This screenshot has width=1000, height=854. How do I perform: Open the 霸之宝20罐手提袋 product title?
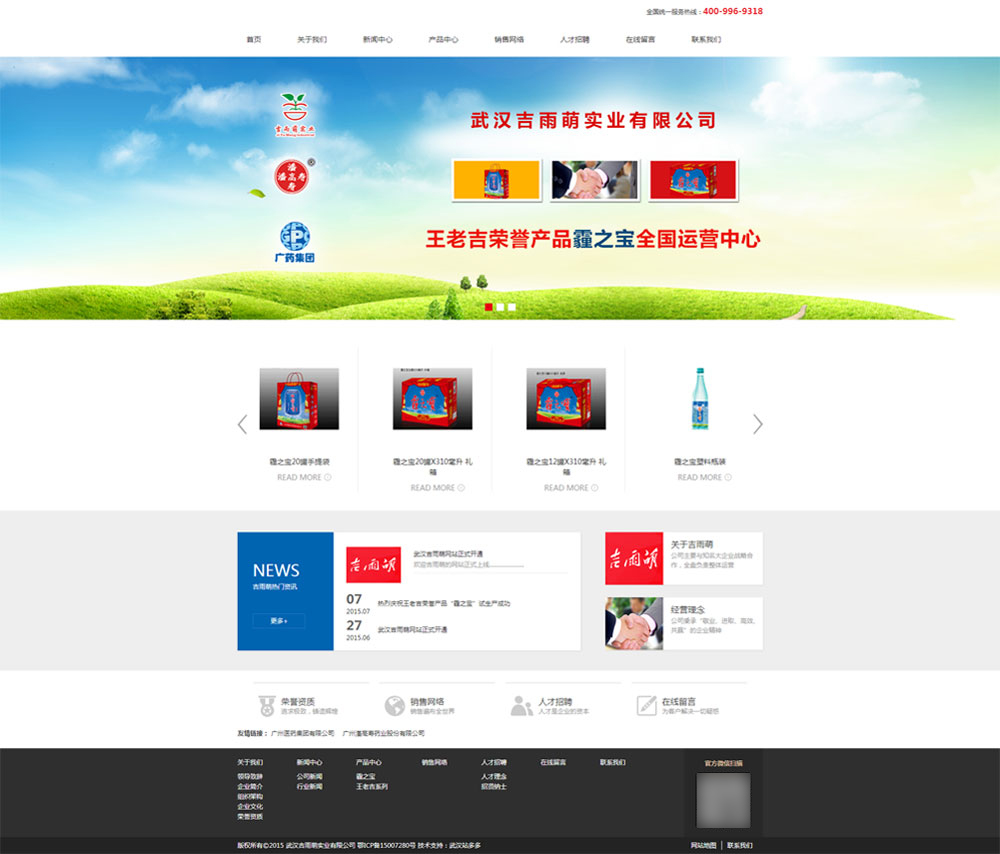click(x=299, y=462)
